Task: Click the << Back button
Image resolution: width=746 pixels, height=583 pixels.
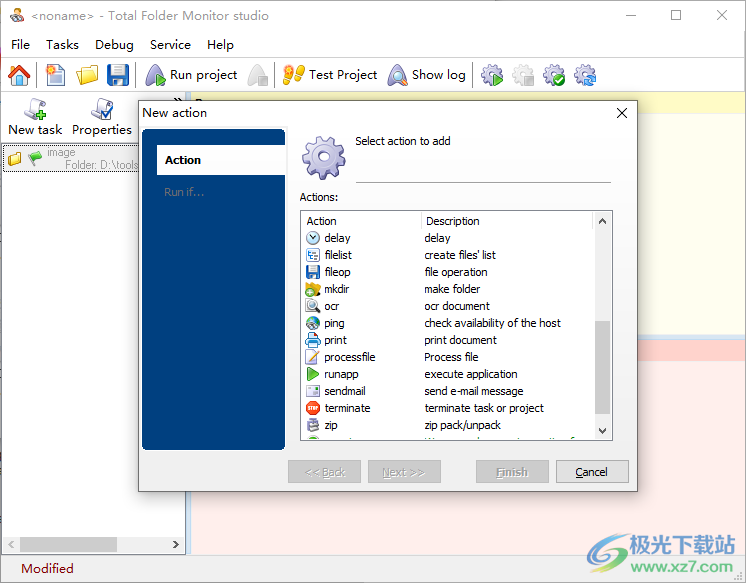Action: click(x=324, y=472)
